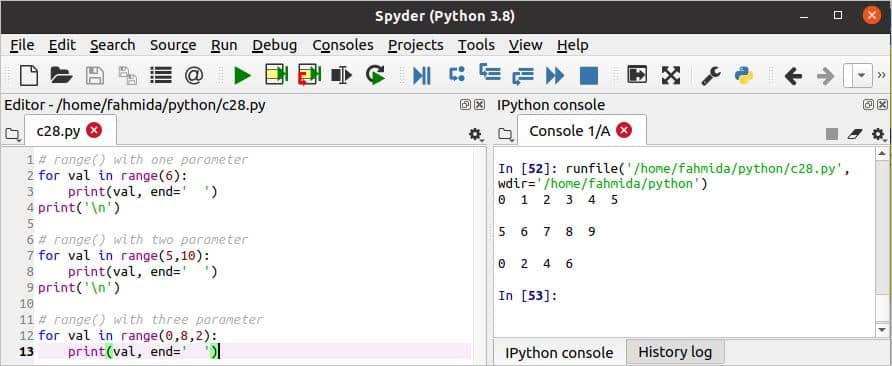The height and width of the screenshot is (366, 892).
Task: Open the IPython console options gear menu
Action: pos(878,134)
